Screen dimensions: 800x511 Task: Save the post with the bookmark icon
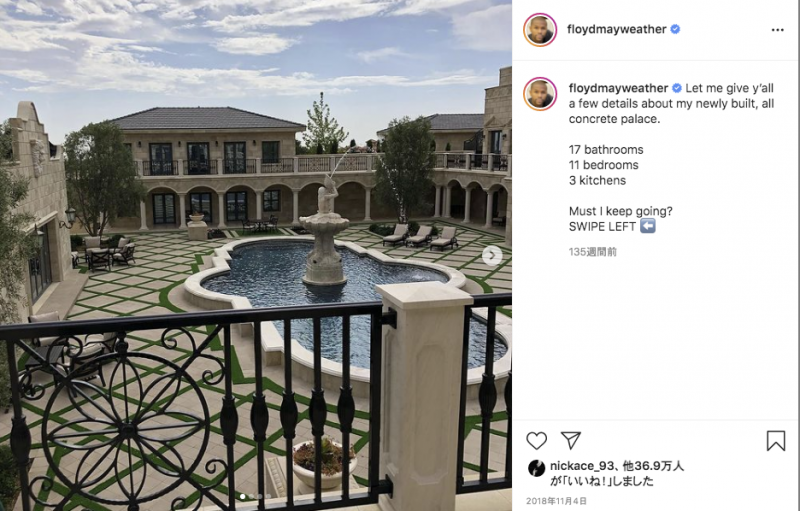[776, 441]
